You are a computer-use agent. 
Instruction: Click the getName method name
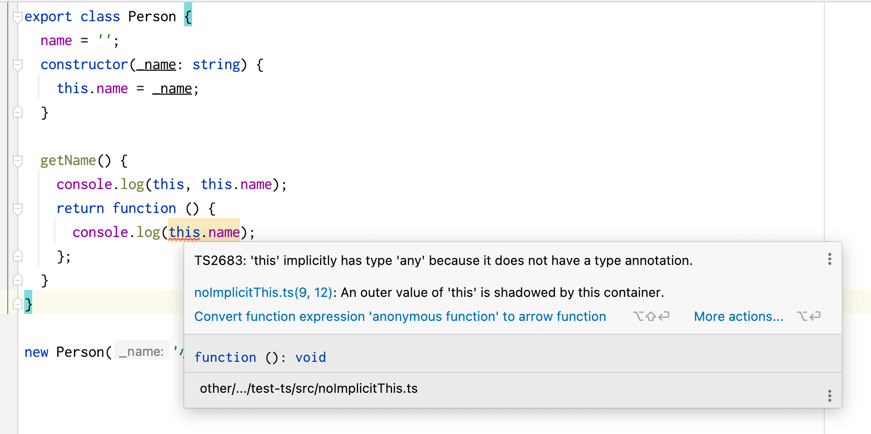pyautogui.click(x=68, y=161)
